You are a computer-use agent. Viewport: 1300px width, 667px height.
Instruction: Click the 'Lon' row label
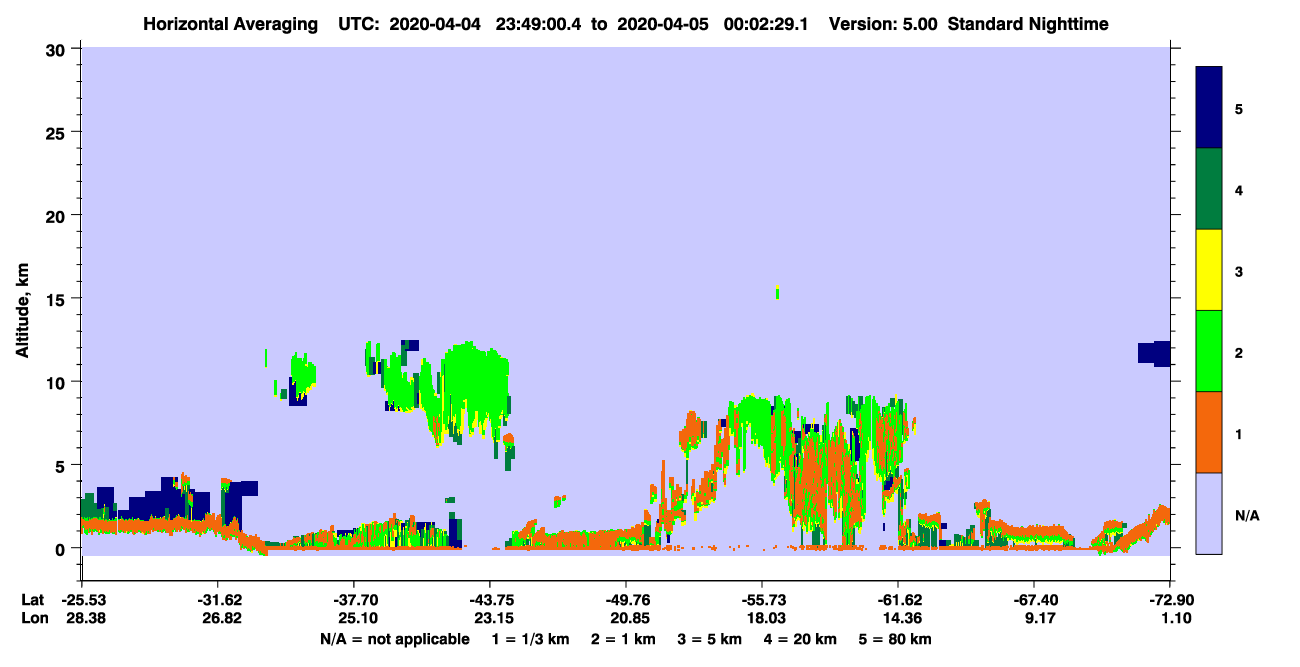pos(34,619)
